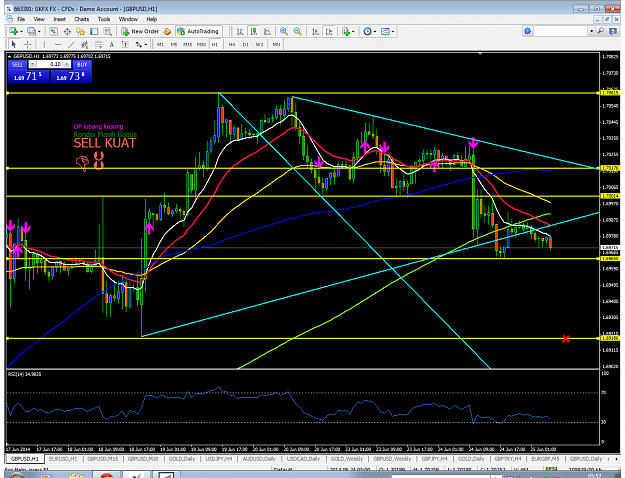The width and height of the screenshot is (625, 478).
Task: Open the Help menu
Action: [151, 19]
